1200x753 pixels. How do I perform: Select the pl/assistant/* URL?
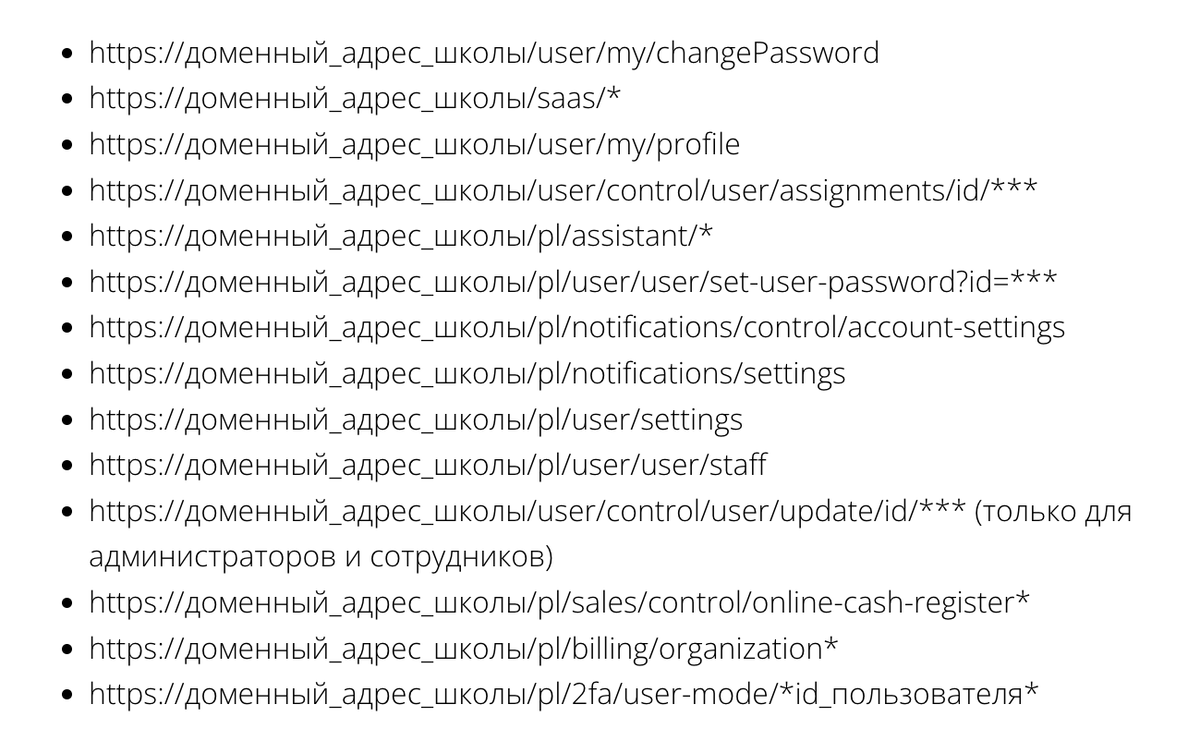pyautogui.click(x=401, y=237)
